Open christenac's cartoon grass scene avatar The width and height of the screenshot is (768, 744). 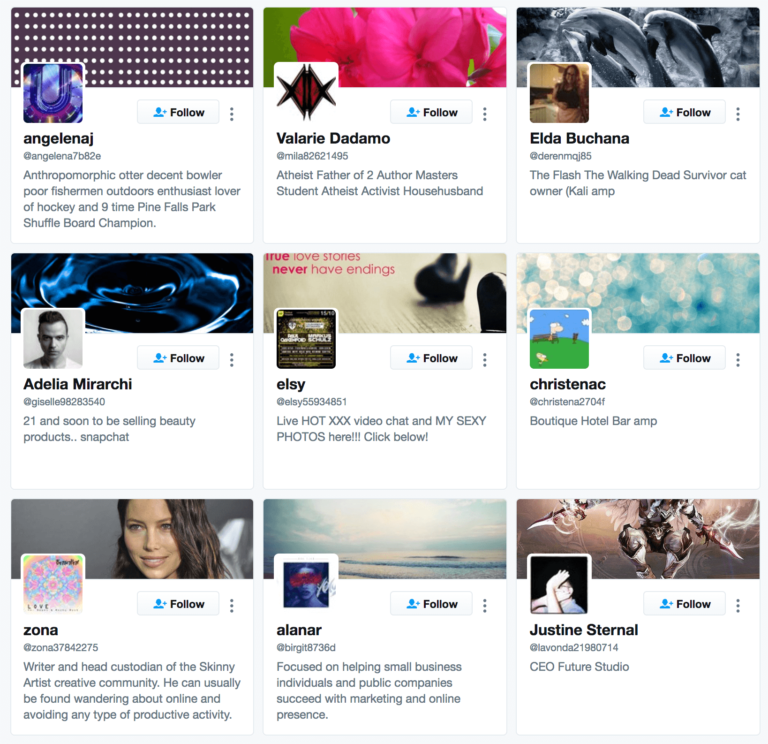(x=559, y=339)
